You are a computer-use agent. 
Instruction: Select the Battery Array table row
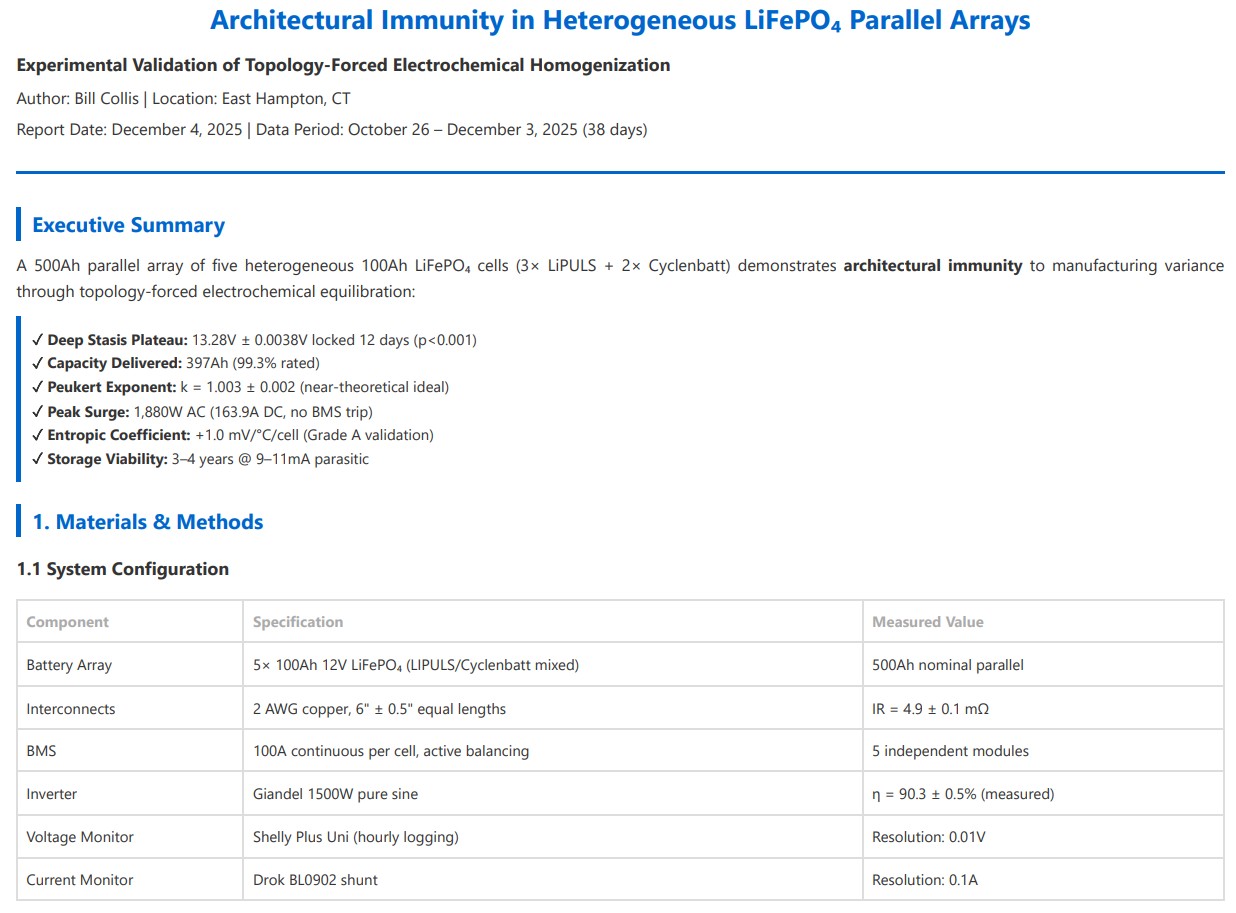pos(618,664)
